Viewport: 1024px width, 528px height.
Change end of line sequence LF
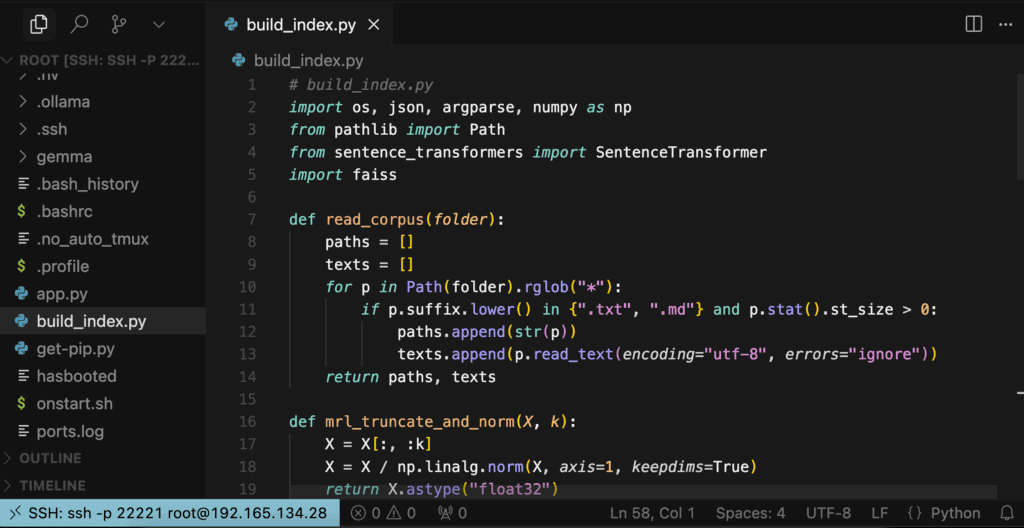tap(879, 513)
